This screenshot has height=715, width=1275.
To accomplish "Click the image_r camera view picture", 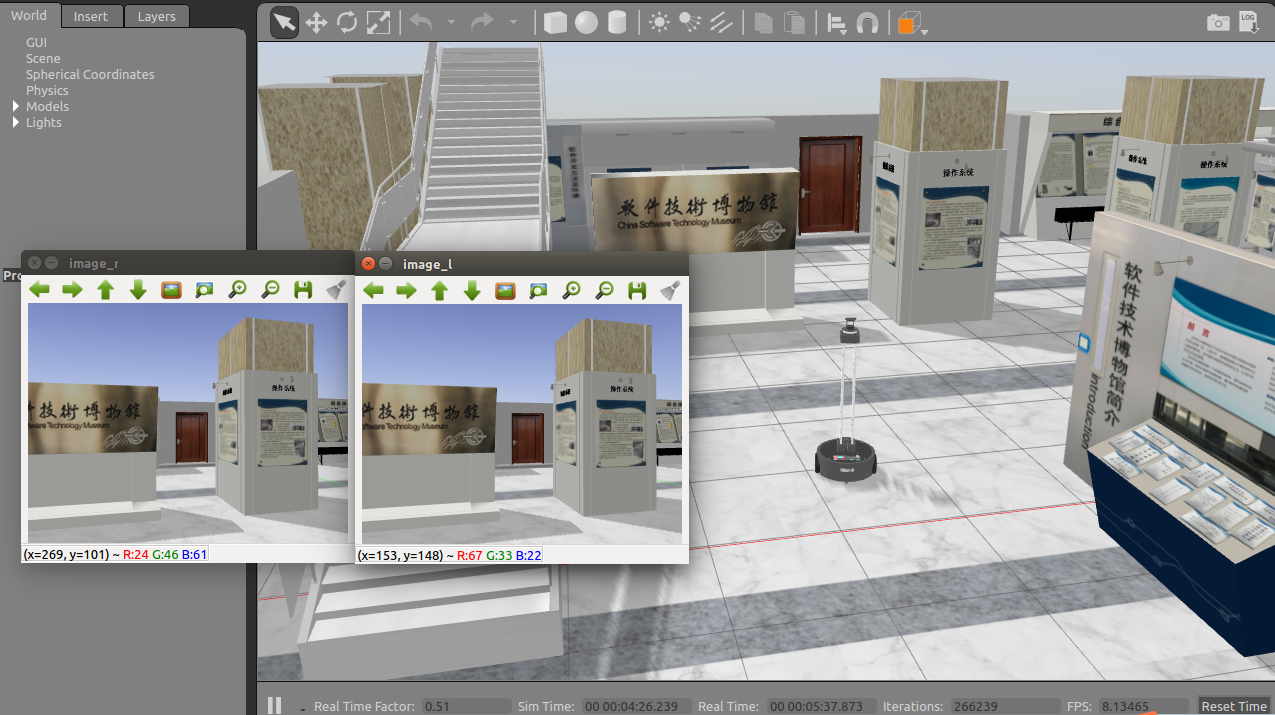I will [x=188, y=424].
